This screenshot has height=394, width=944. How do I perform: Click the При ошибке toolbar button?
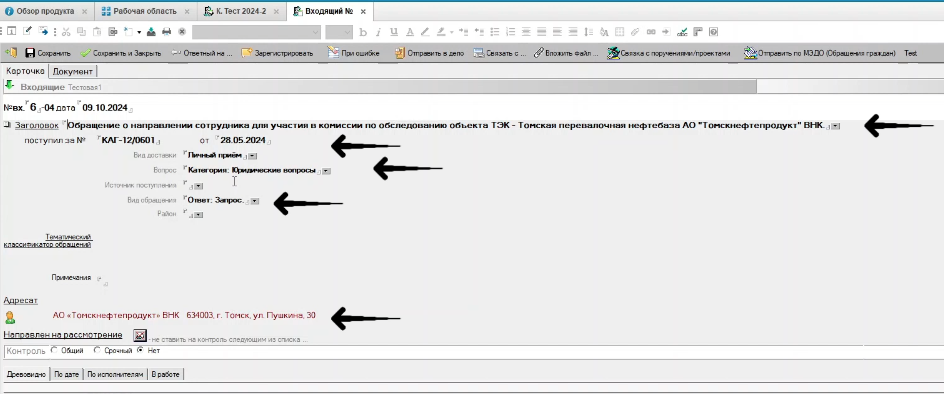coord(353,53)
